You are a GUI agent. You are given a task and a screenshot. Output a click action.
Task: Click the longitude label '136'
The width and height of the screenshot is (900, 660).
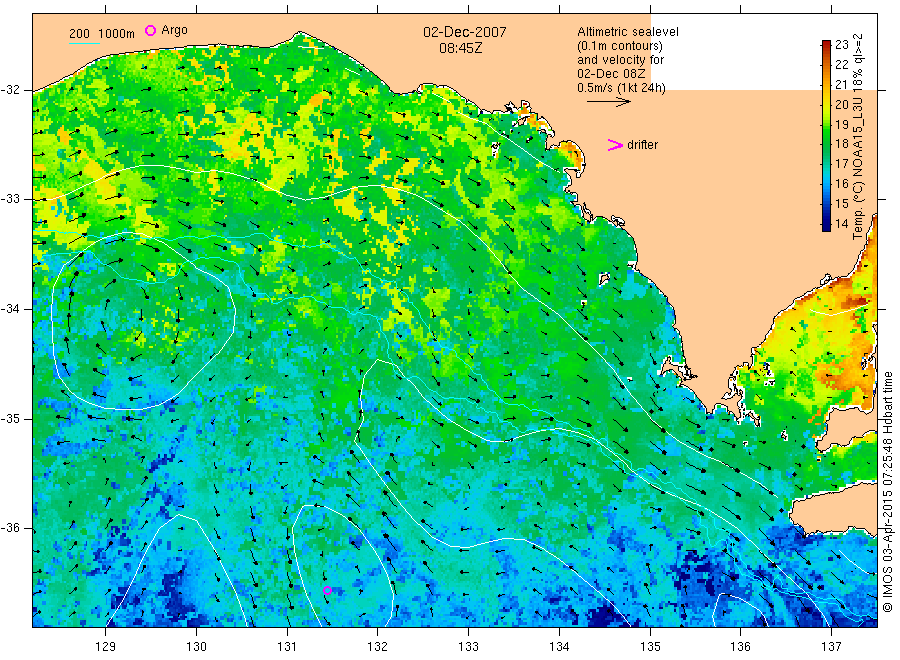coord(740,647)
